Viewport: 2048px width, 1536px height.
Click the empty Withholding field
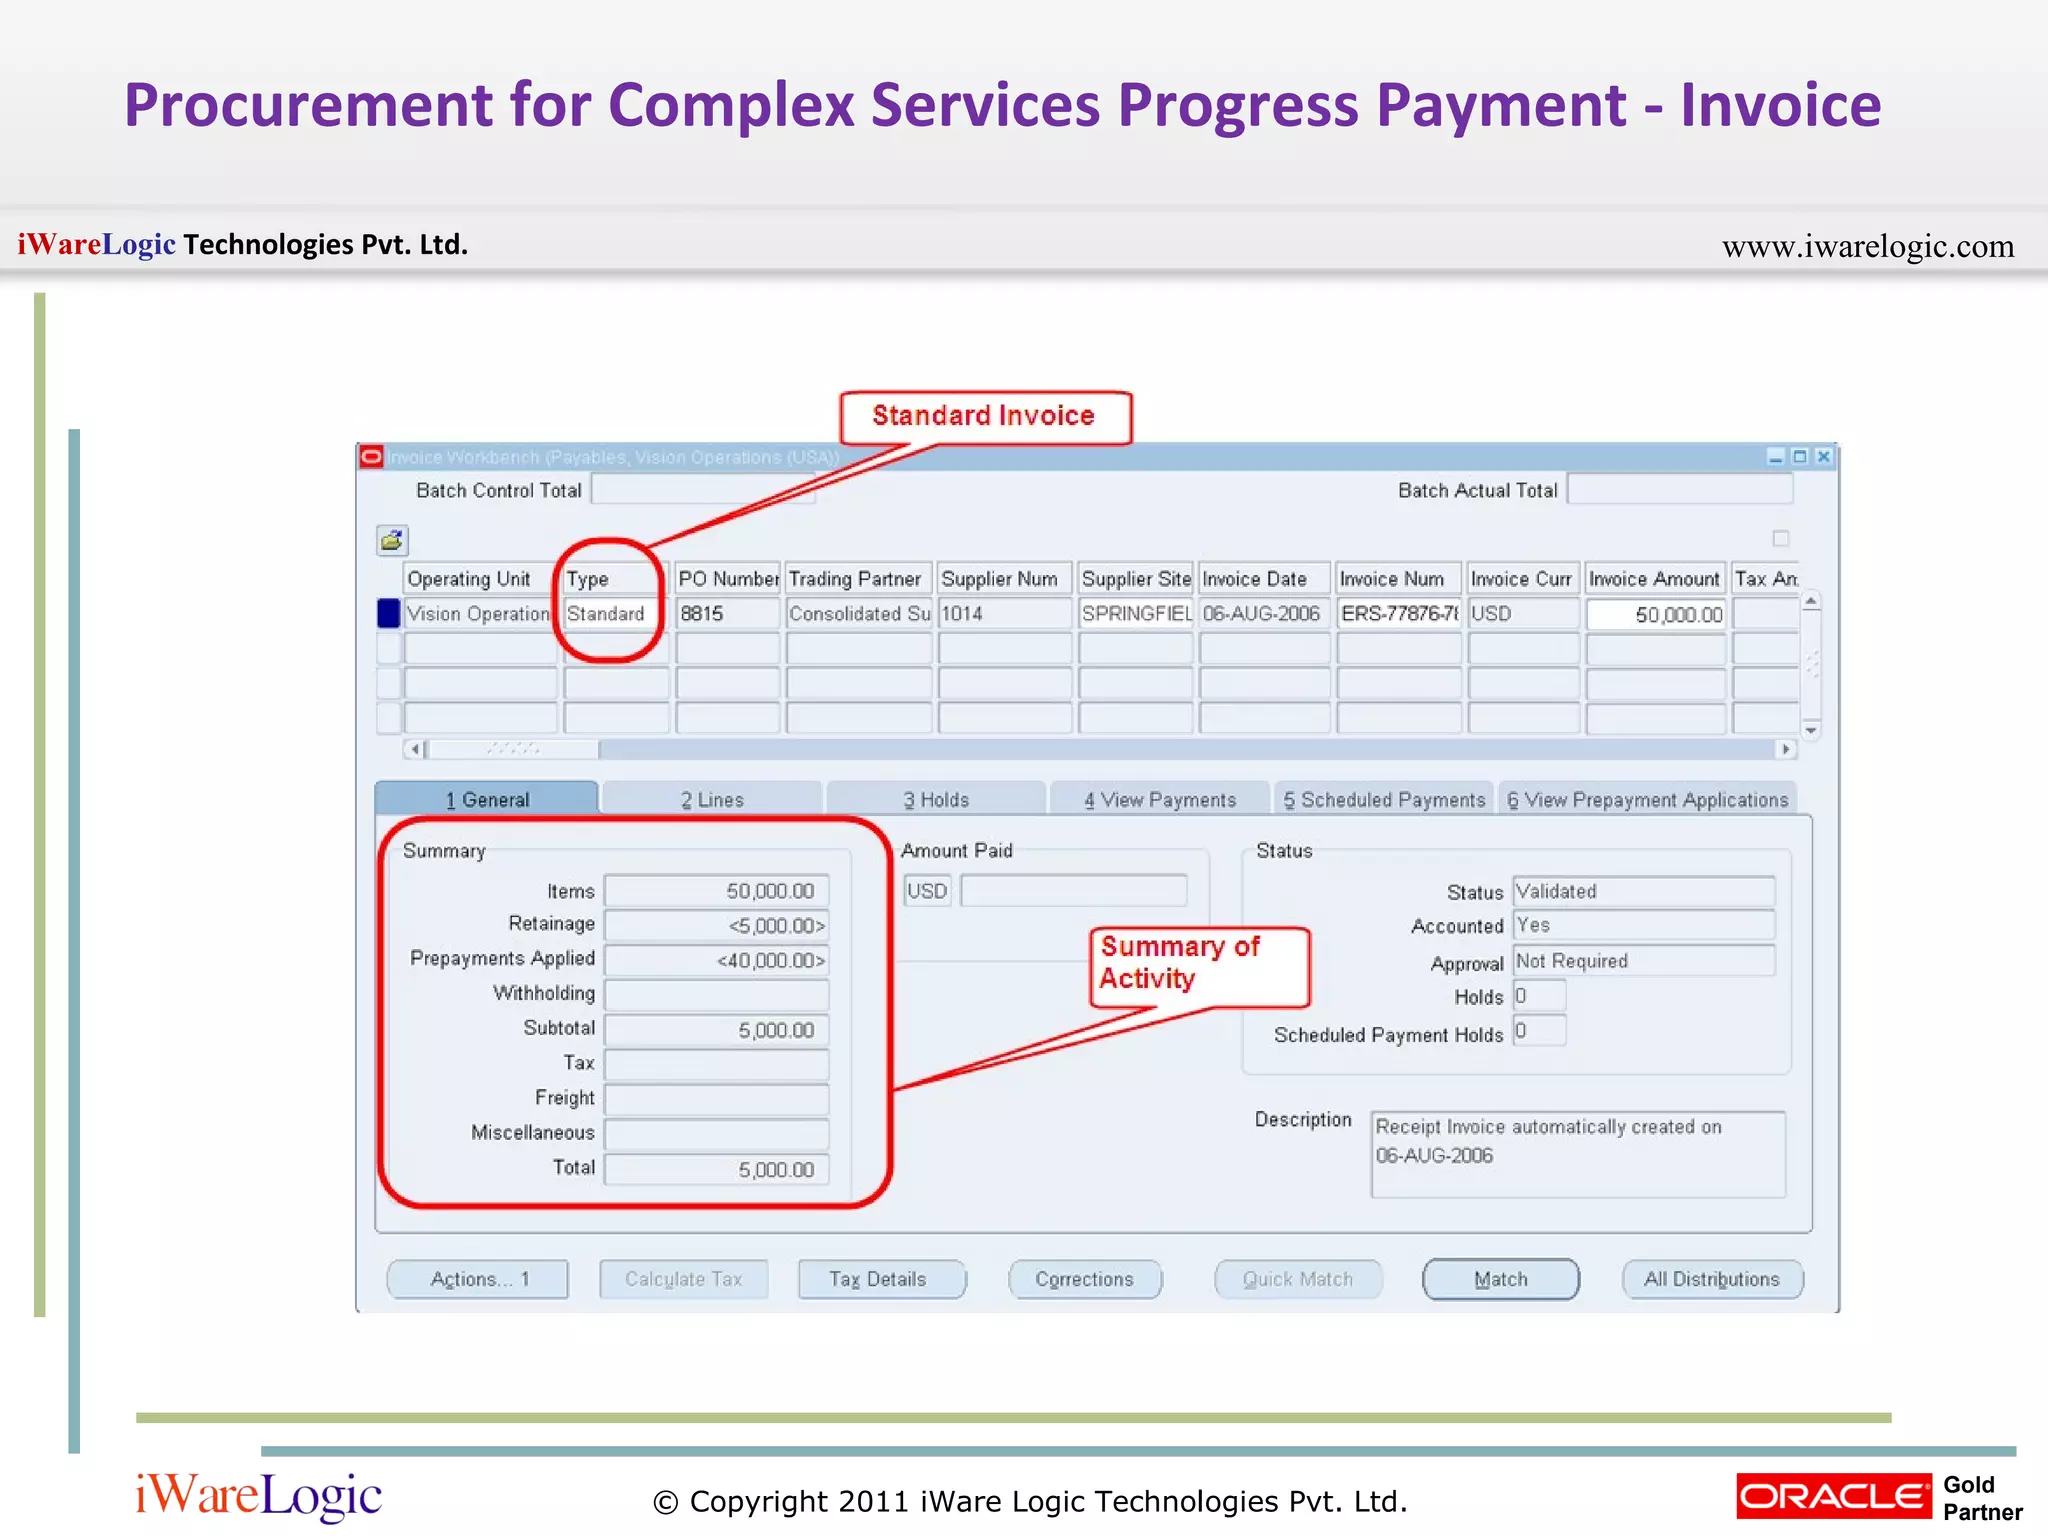[717, 995]
